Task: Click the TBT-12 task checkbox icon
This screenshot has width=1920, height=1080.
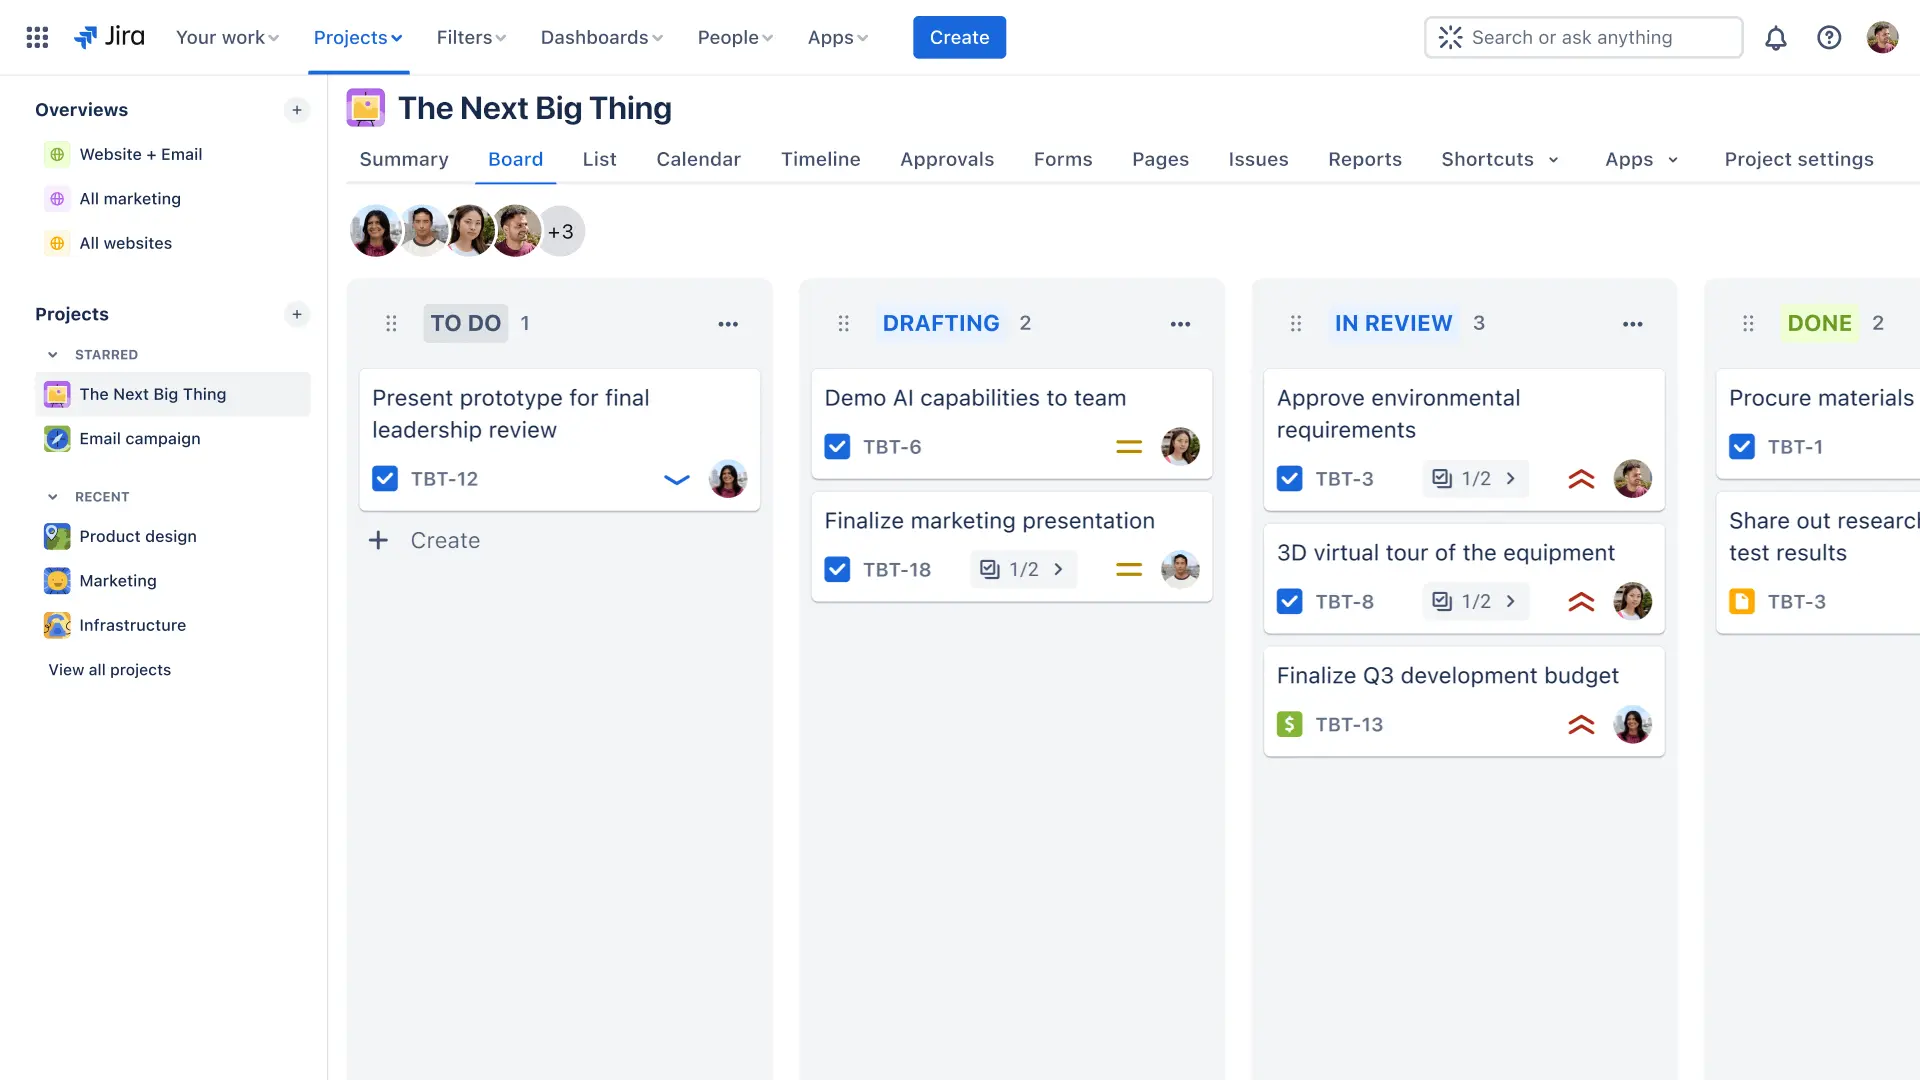Action: pos(385,479)
